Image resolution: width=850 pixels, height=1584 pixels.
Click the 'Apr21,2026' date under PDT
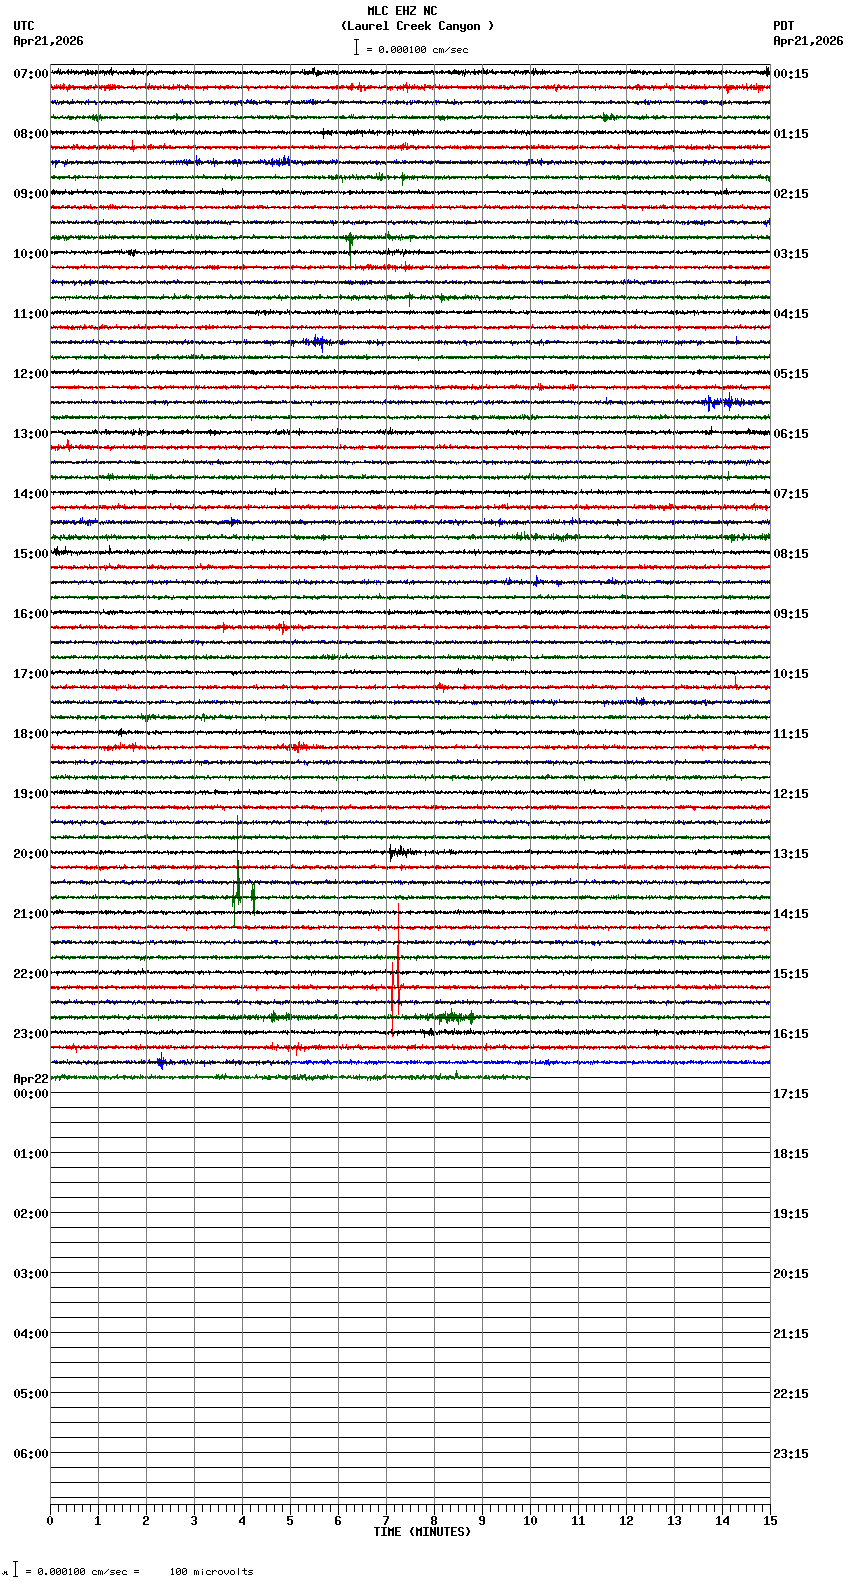click(x=808, y=41)
